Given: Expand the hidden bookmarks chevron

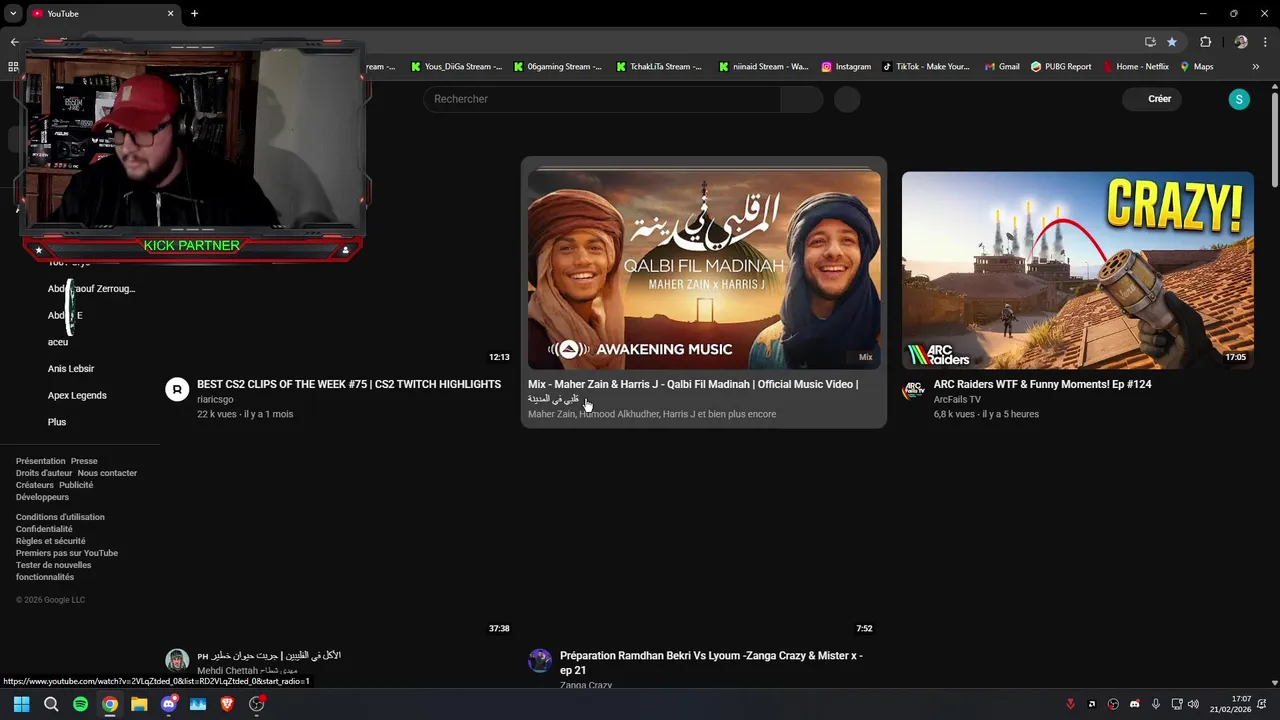Looking at the screenshot, I should [x=1256, y=67].
